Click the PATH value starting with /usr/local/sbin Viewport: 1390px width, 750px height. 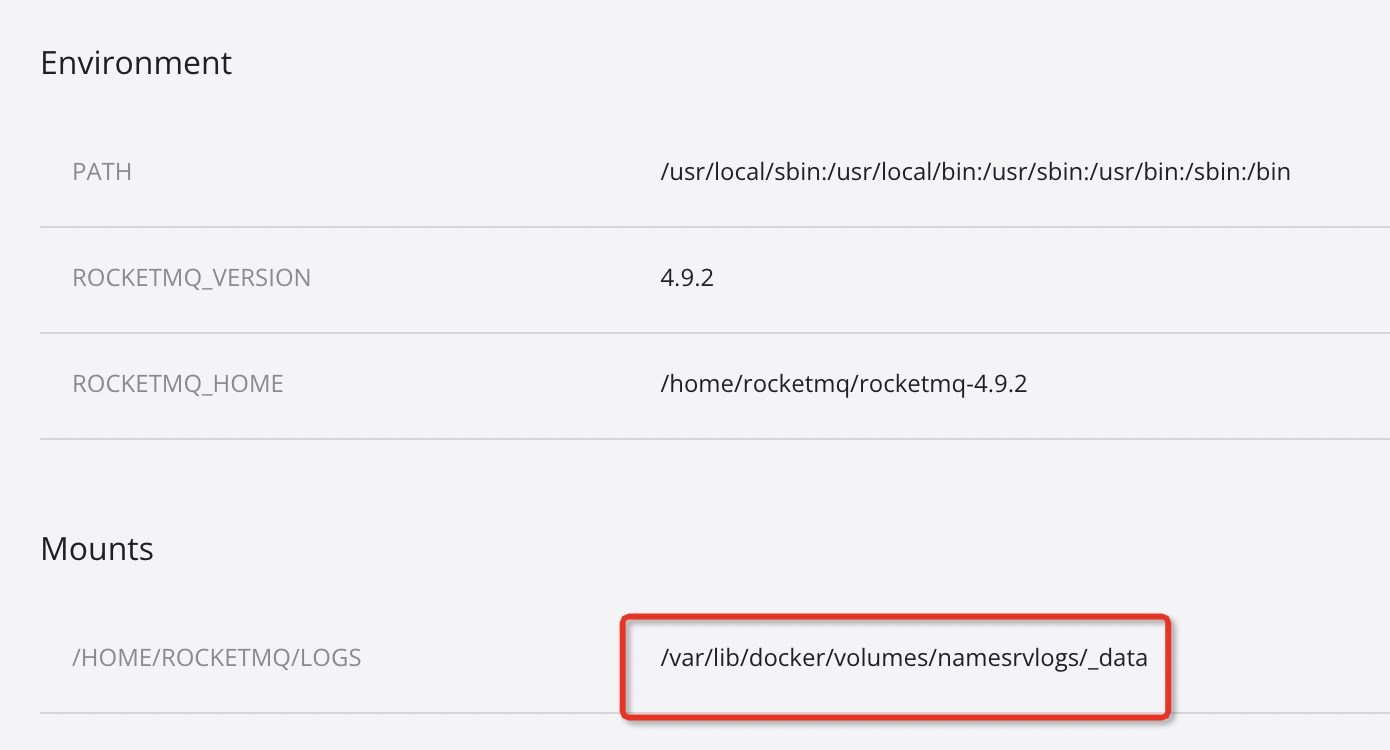[975, 172]
